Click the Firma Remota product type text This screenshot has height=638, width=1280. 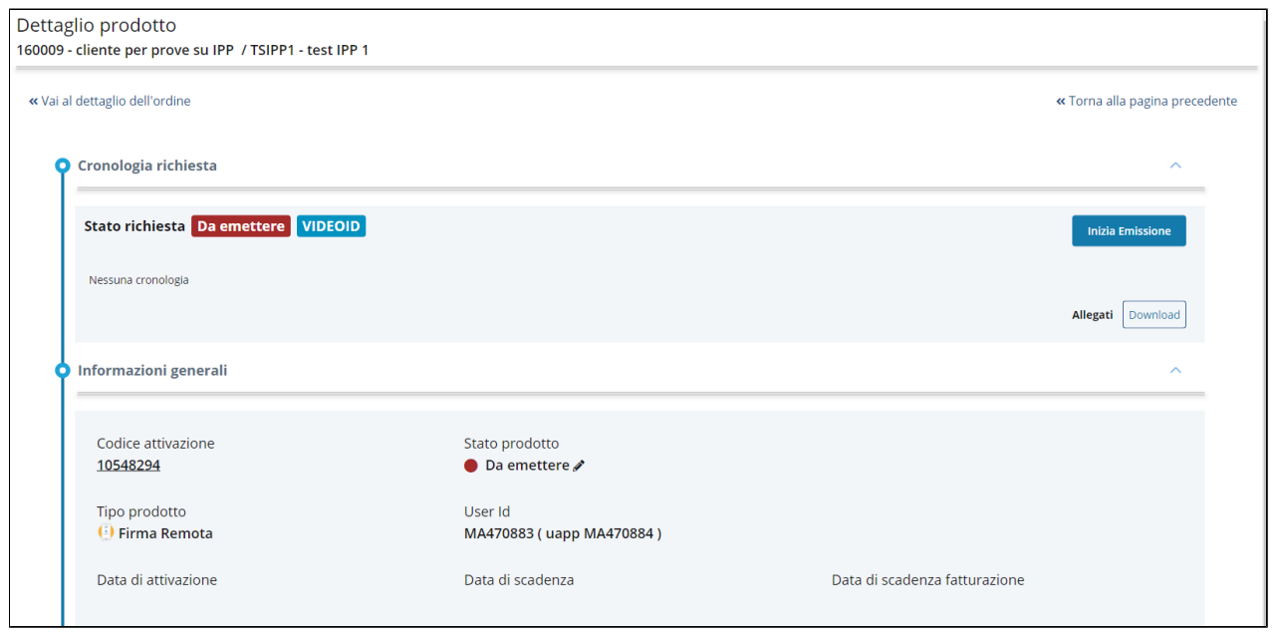(165, 534)
